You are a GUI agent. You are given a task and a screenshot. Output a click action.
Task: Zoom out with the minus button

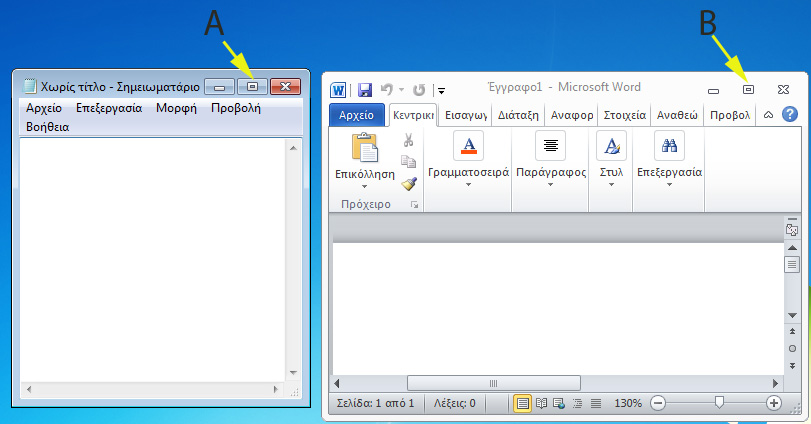click(658, 403)
